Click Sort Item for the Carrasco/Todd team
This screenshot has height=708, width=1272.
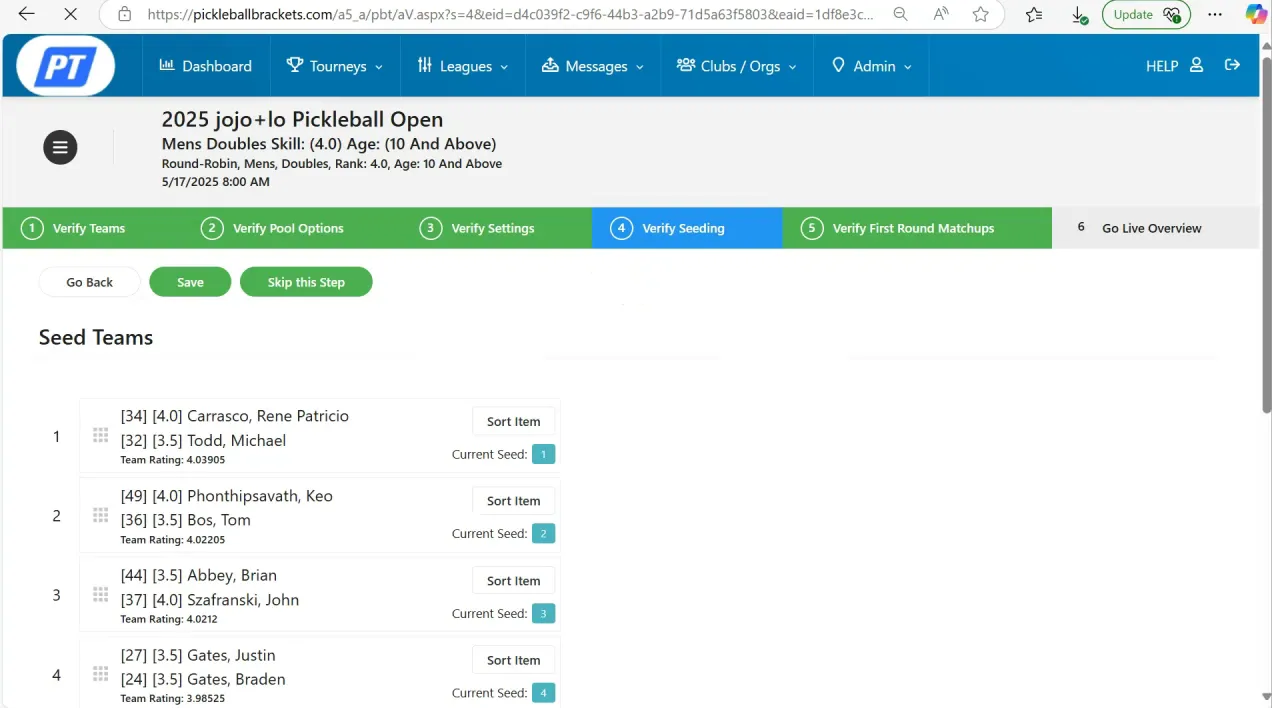tap(513, 421)
